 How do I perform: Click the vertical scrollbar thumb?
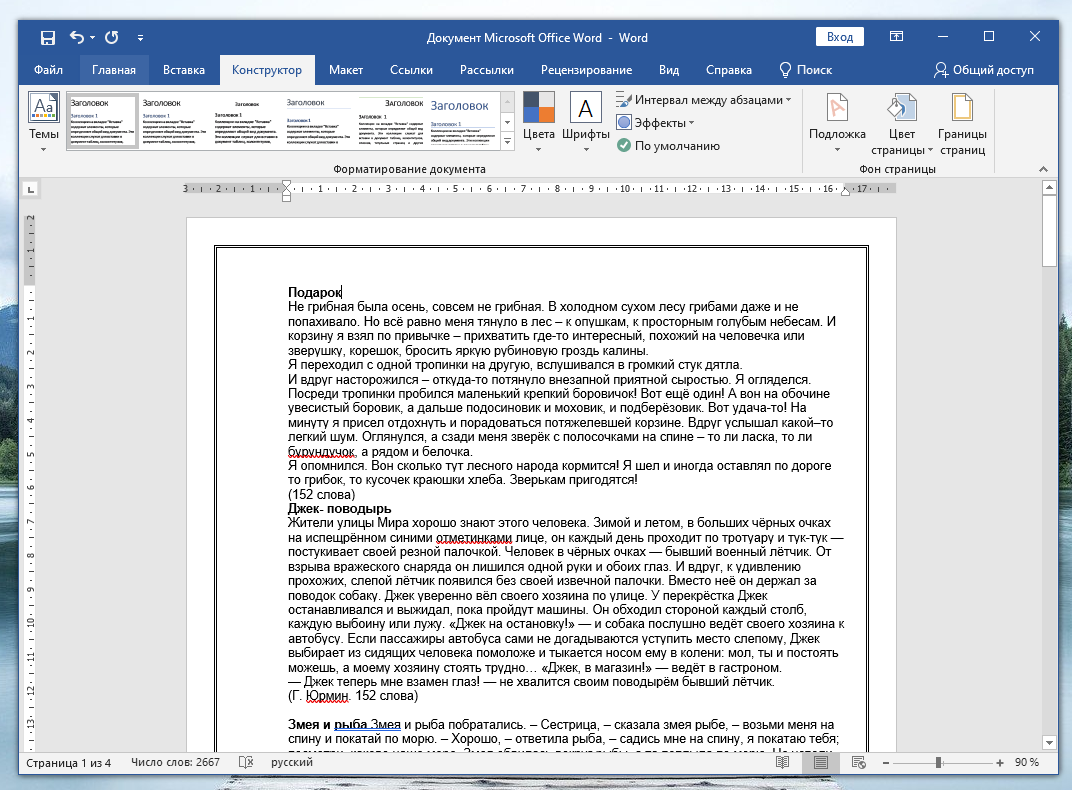[x=1049, y=230]
